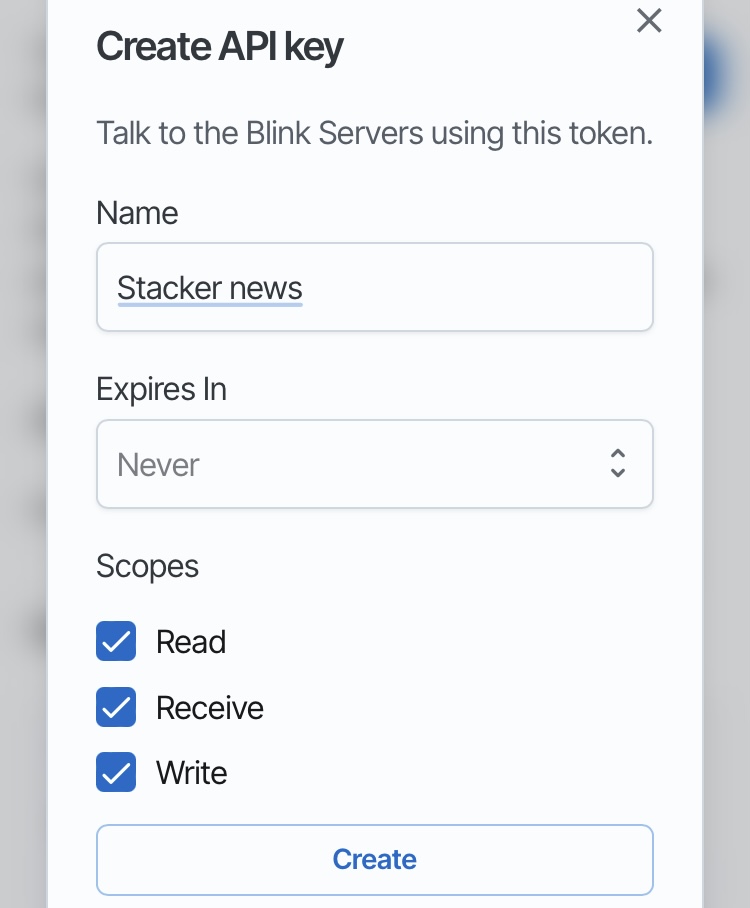This screenshot has width=750, height=908.
Task: Click the "Create API key" heading
Action: pyautogui.click(x=219, y=47)
